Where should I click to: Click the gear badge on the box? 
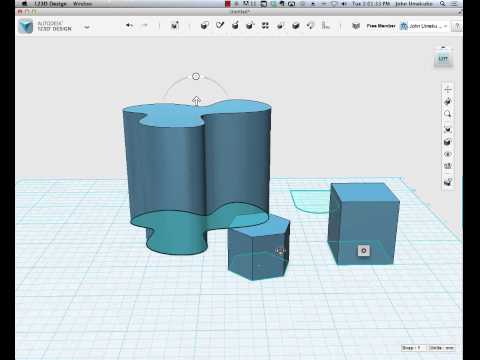pyautogui.click(x=364, y=251)
